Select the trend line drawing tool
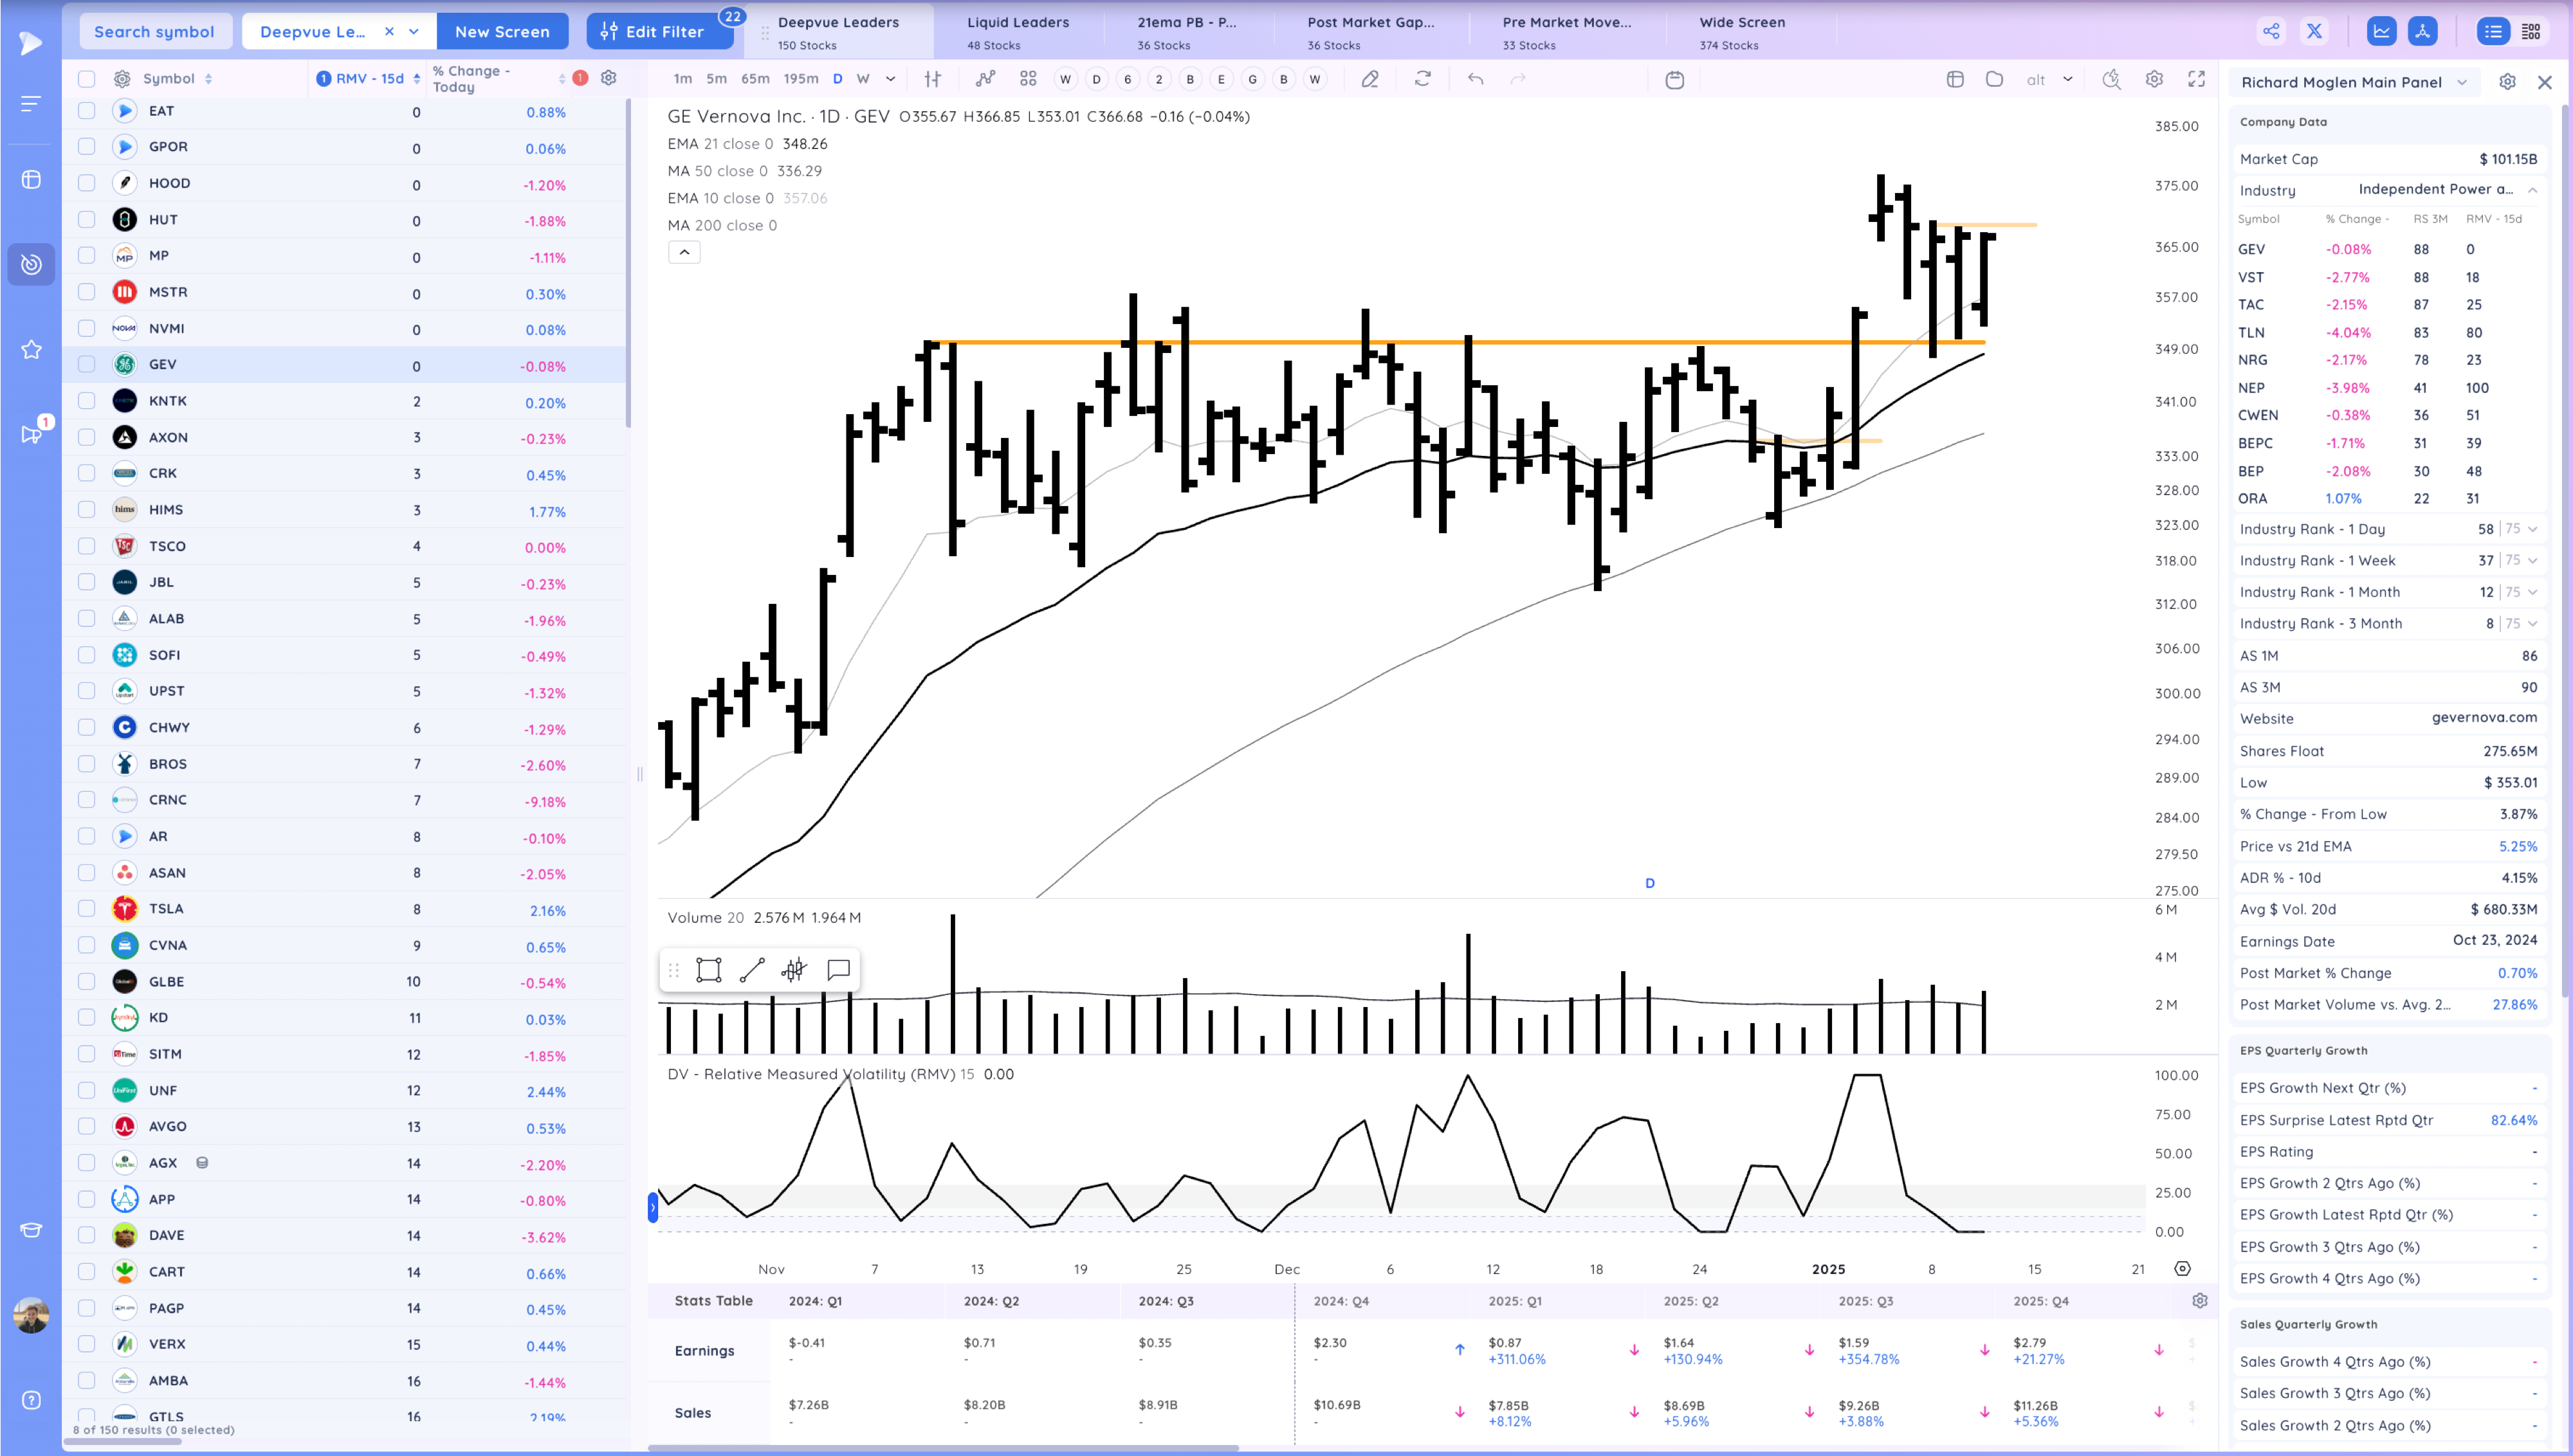 tap(752, 970)
